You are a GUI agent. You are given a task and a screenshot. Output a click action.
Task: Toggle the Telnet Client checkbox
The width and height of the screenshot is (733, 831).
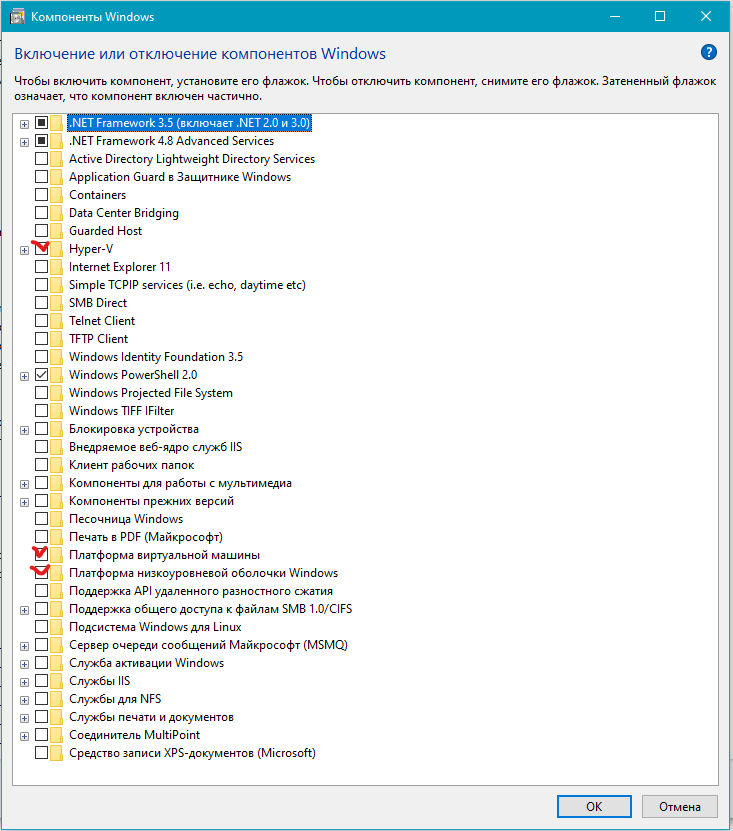pos(41,321)
